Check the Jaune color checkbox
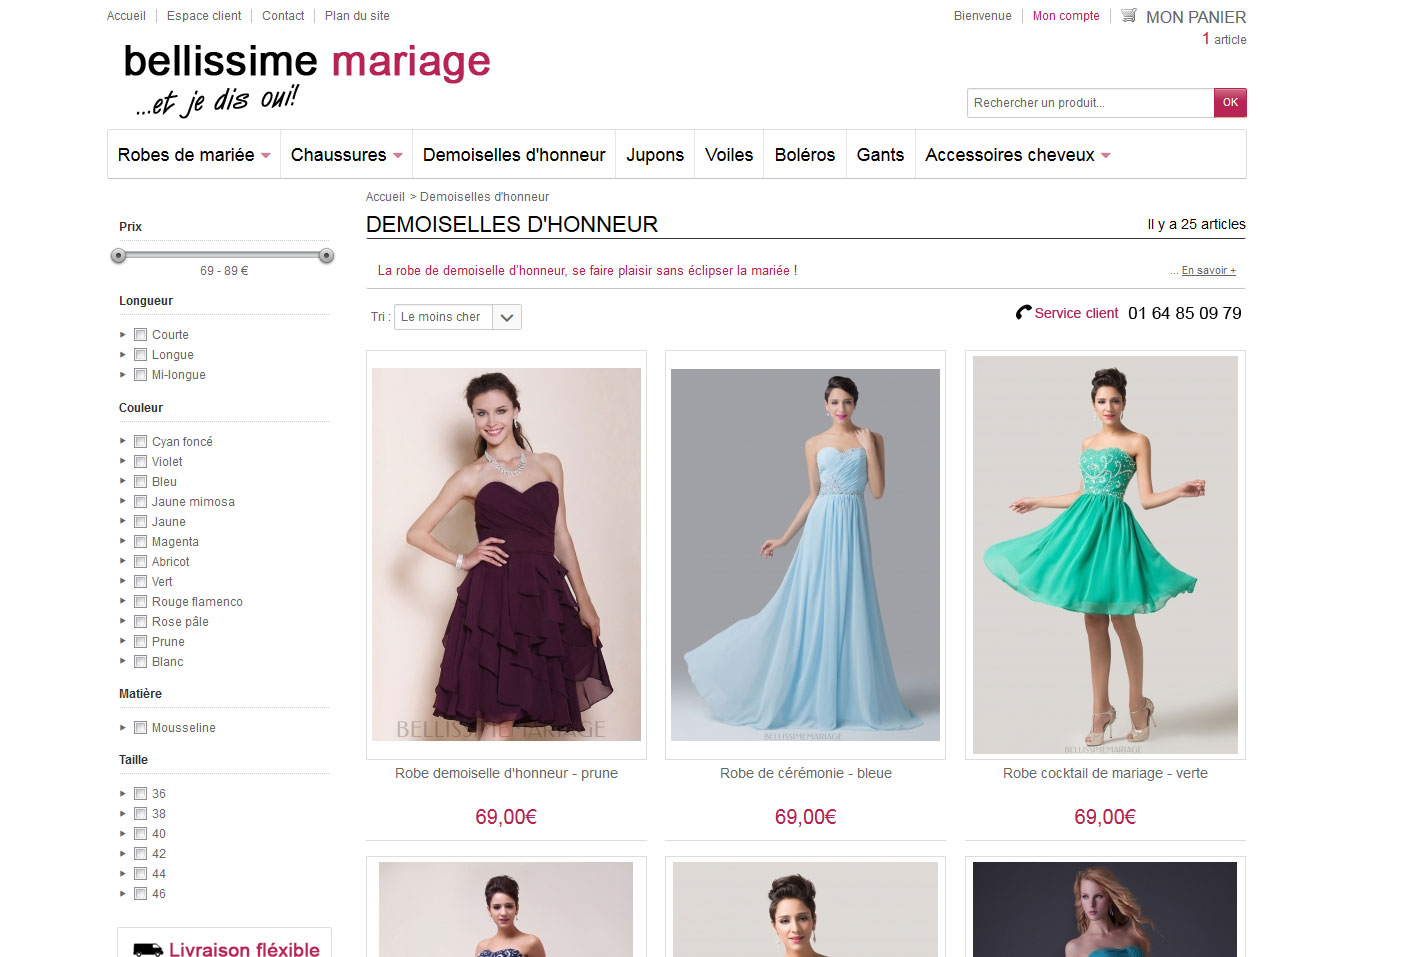 tap(141, 522)
